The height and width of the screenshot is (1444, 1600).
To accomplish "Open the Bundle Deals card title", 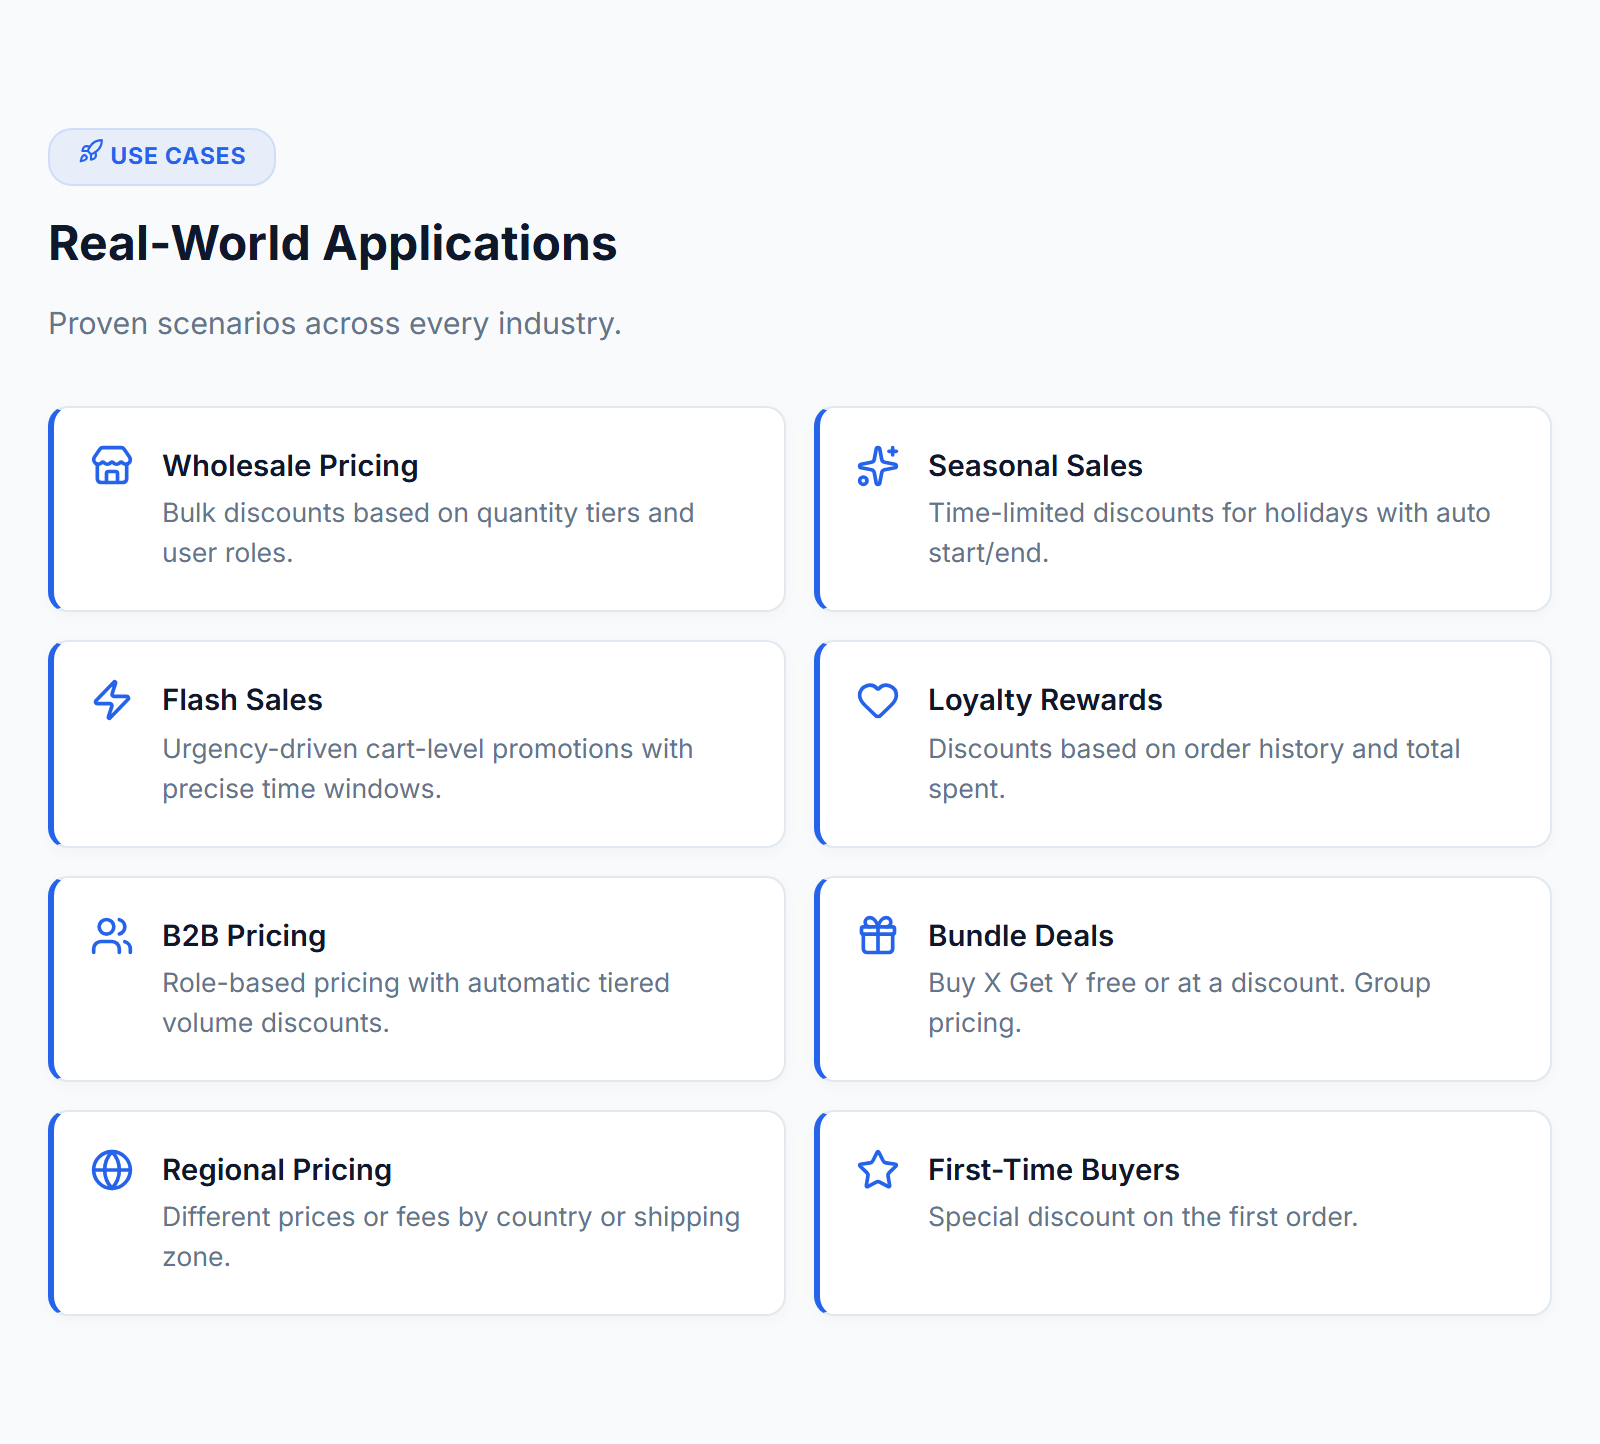I will pos(1021,936).
